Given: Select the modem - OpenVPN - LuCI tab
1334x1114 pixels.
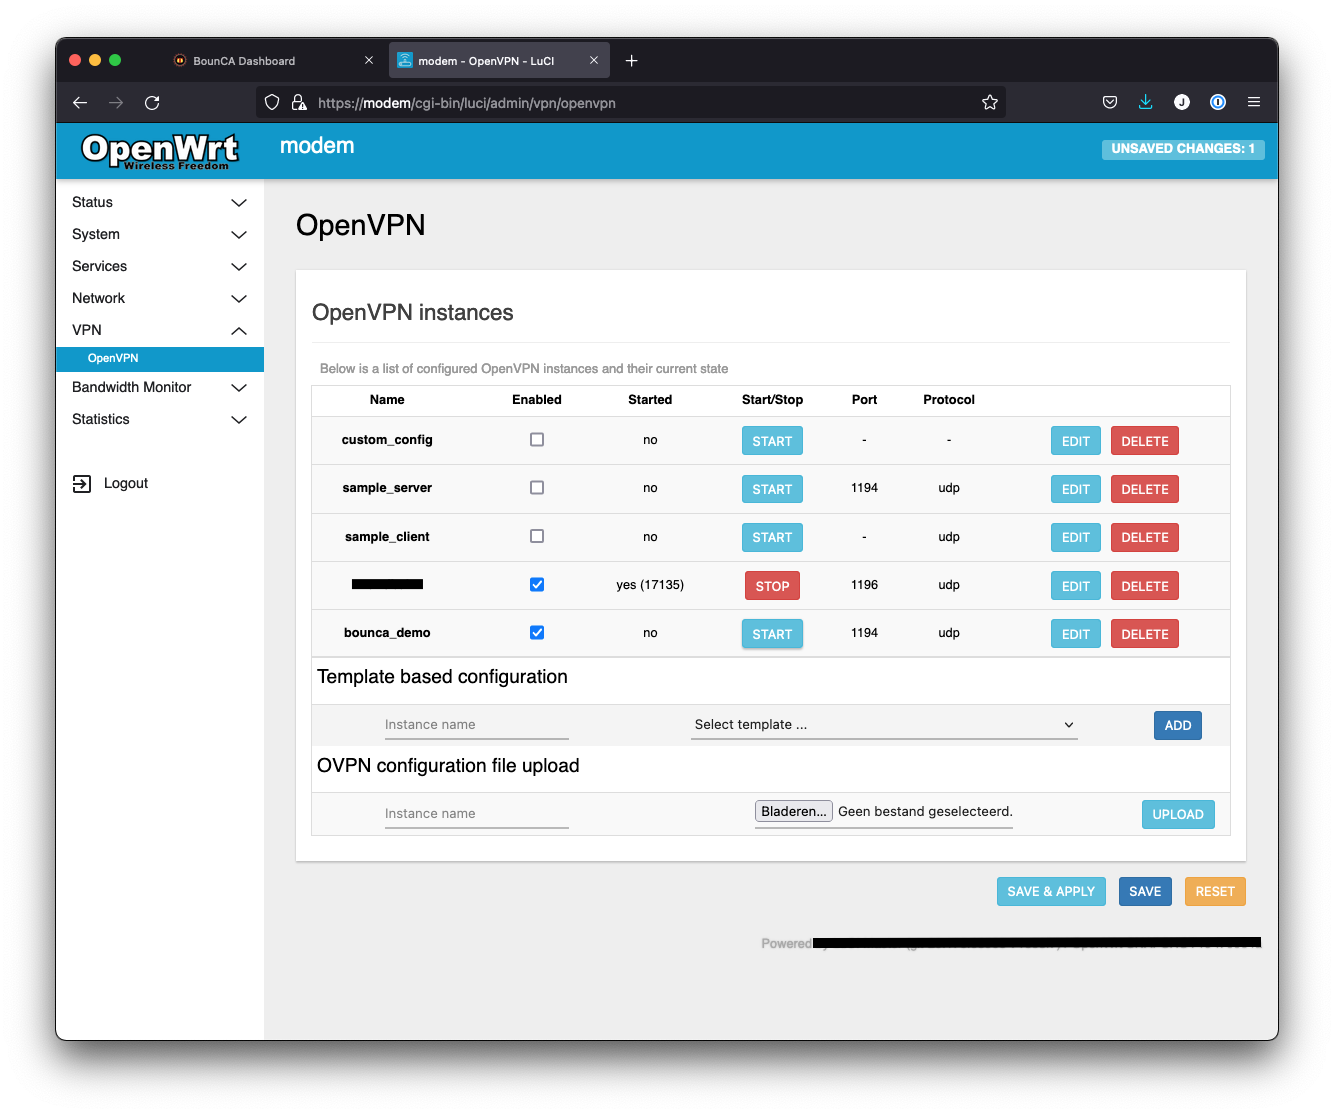Looking at the screenshot, I should point(498,61).
